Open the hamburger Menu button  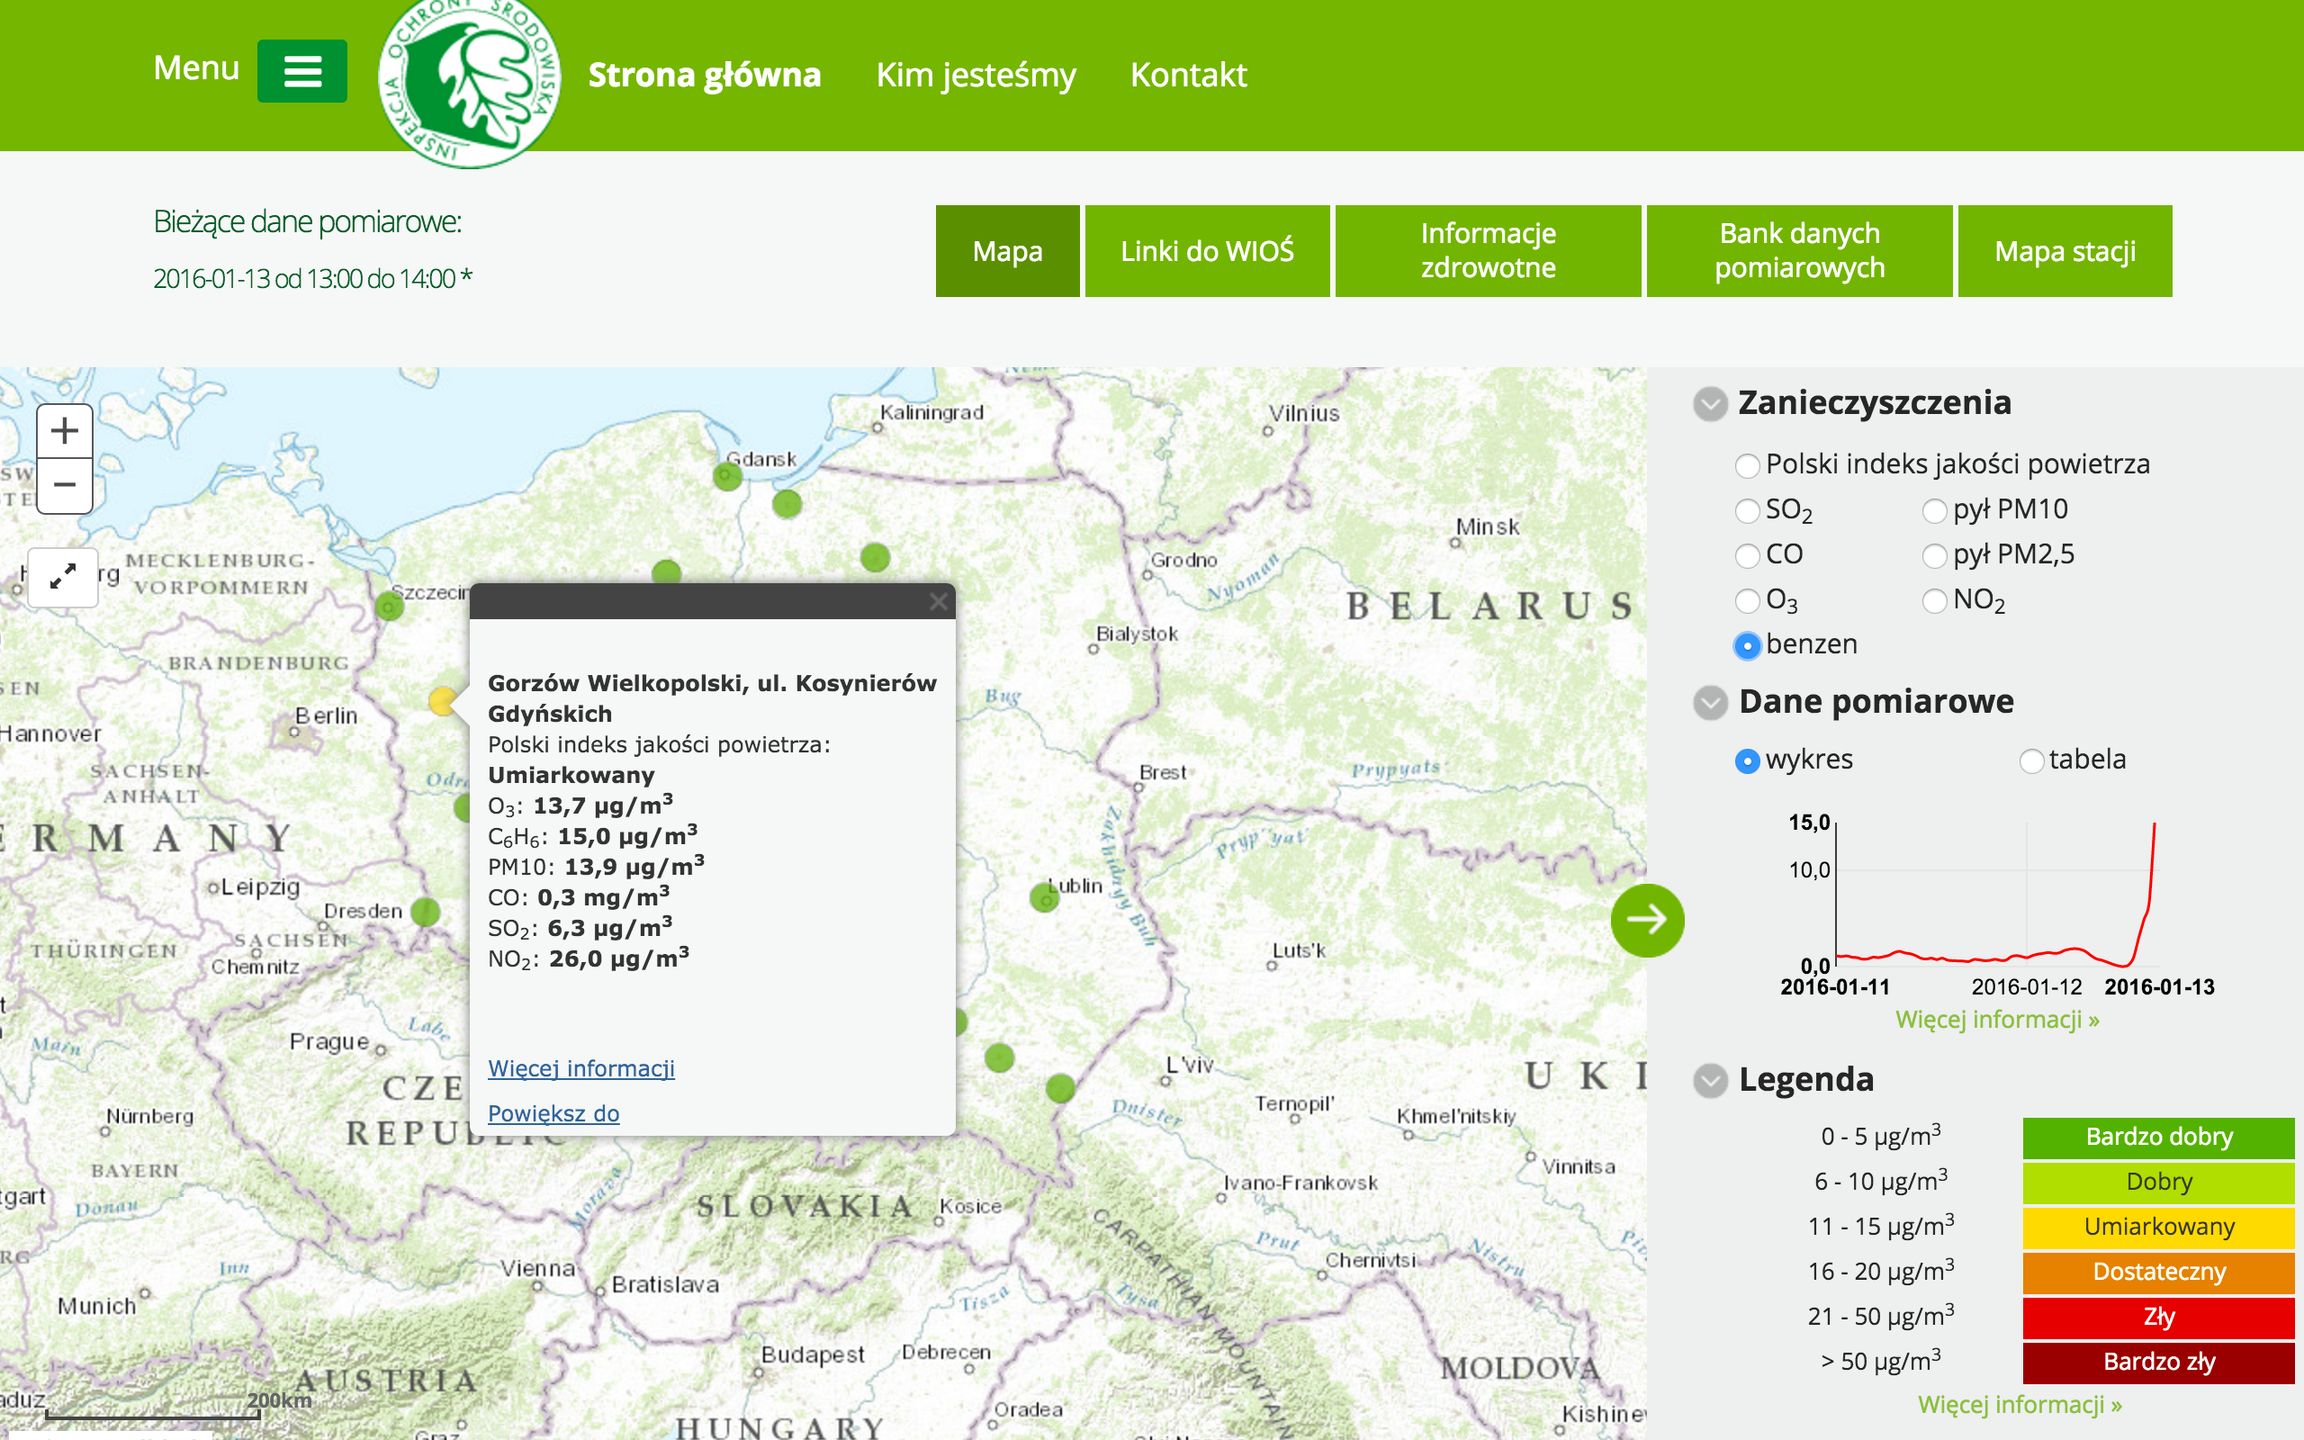click(302, 71)
